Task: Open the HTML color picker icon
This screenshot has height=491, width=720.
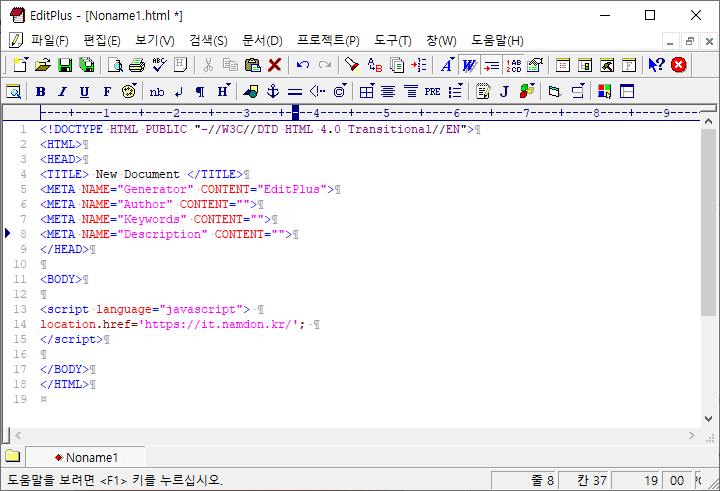Action: (x=604, y=92)
